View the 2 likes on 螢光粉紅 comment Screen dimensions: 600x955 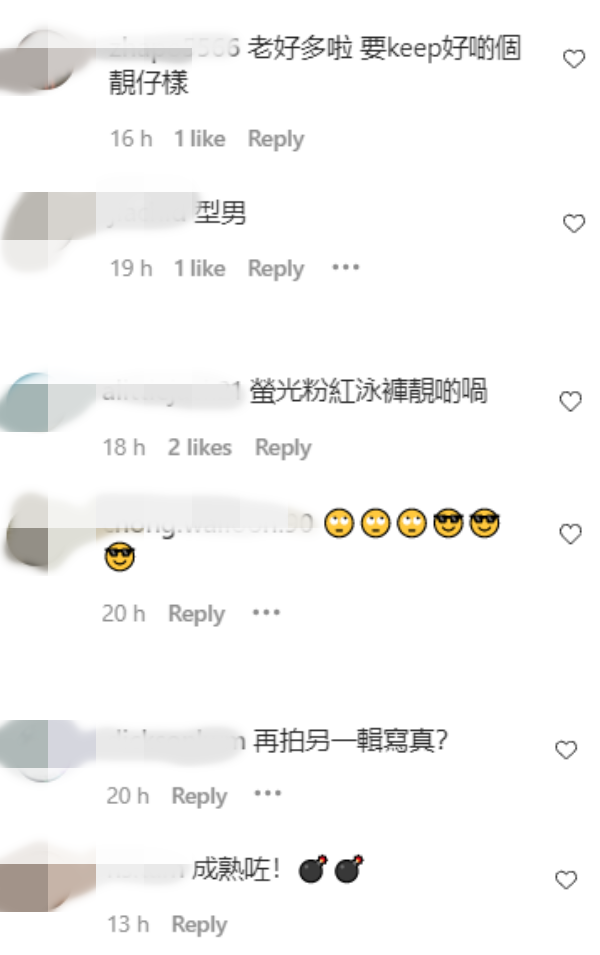200,448
